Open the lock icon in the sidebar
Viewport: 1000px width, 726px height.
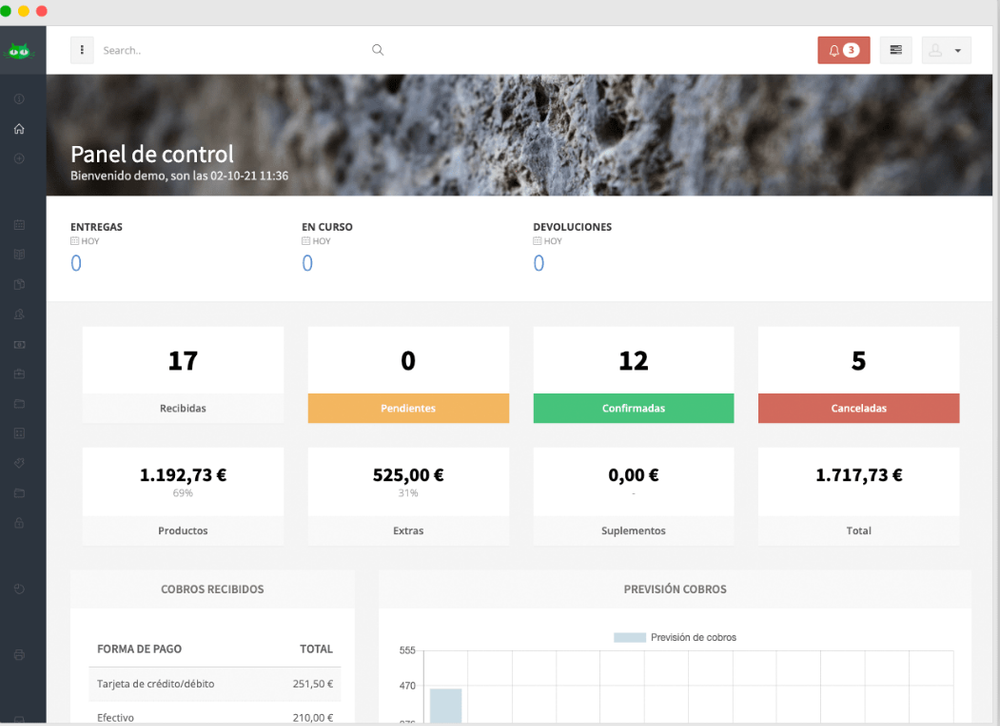(x=19, y=522)
